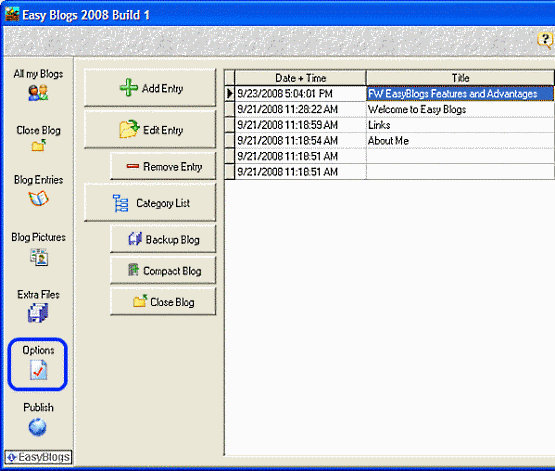Viewport: 555px width, 471px height.
Task: Open Blog Pictures icon in sidebar
Action: click(x=39, y=257)
